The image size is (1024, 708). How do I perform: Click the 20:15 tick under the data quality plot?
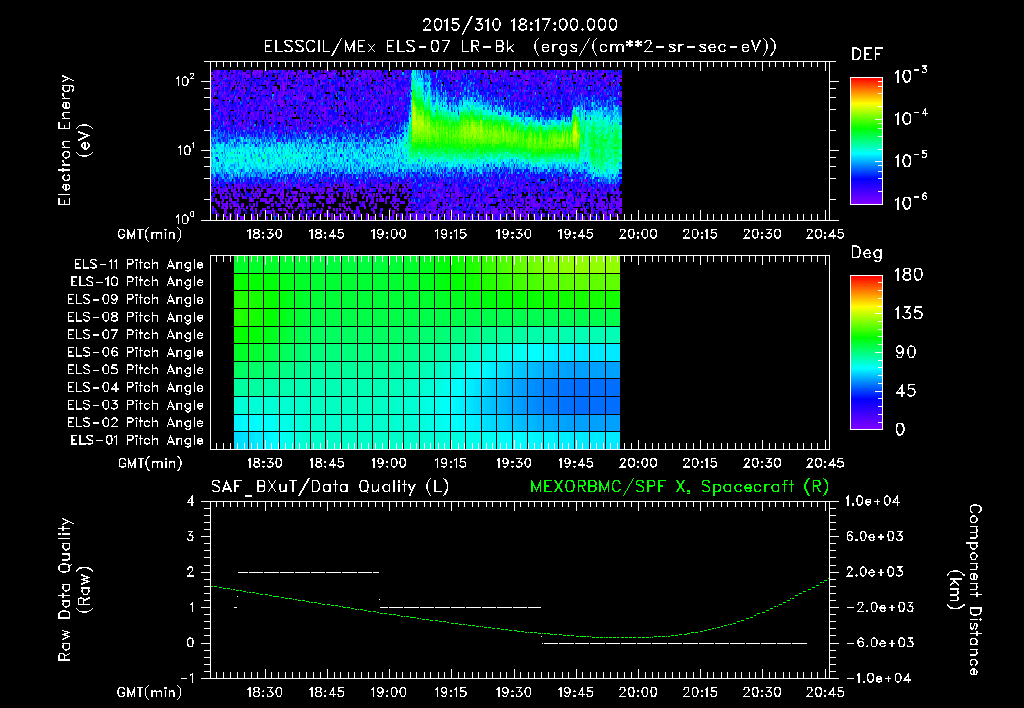click(700, 692)
